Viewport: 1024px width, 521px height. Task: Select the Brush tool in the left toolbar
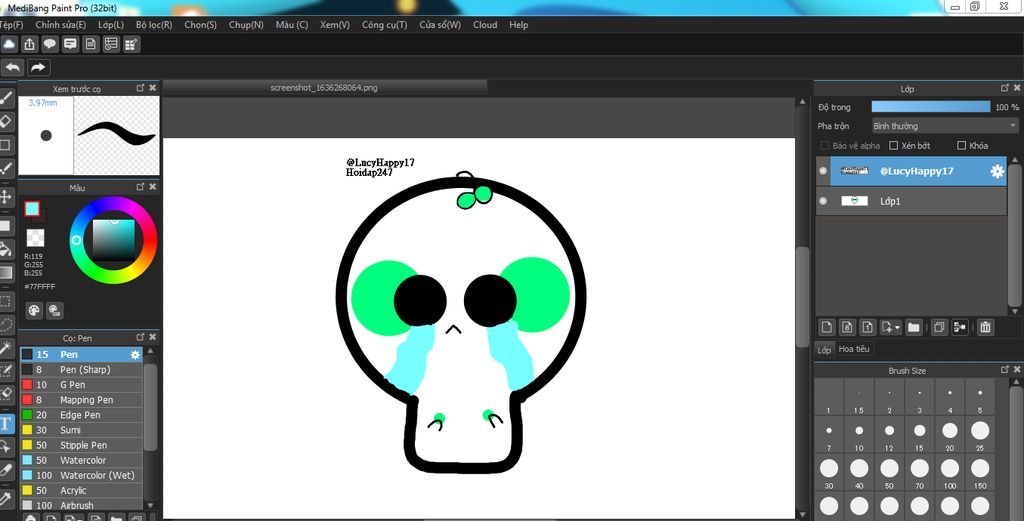(6, 98)
